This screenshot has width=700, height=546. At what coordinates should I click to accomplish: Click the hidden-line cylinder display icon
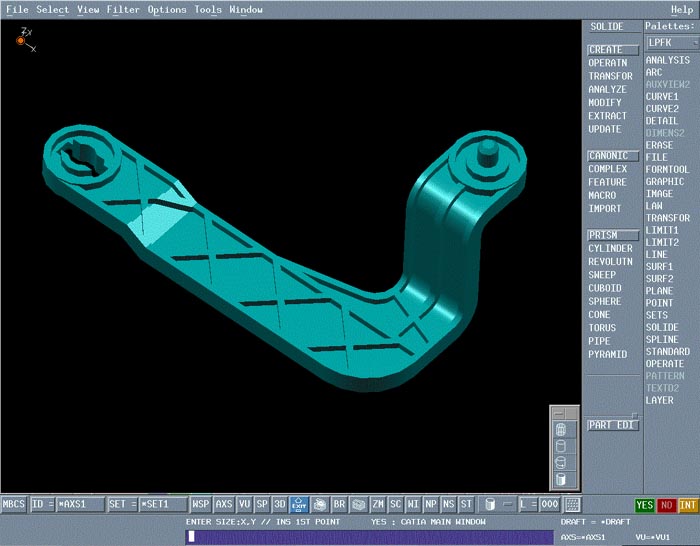(561, 446)
